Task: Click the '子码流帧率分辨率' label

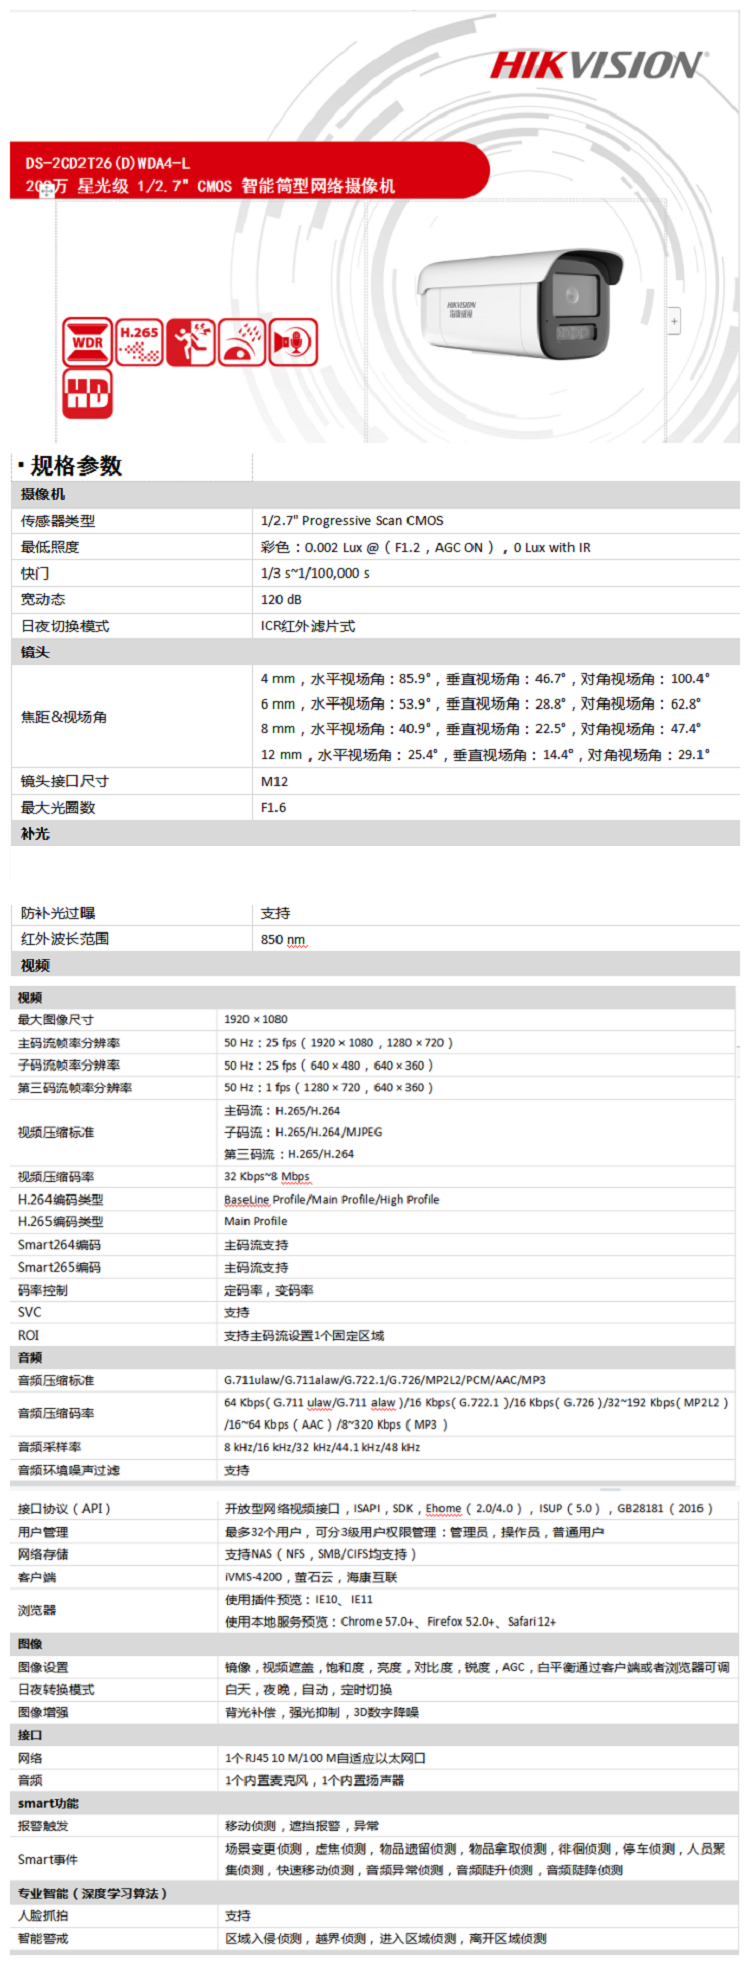Action: (69, 1065)
